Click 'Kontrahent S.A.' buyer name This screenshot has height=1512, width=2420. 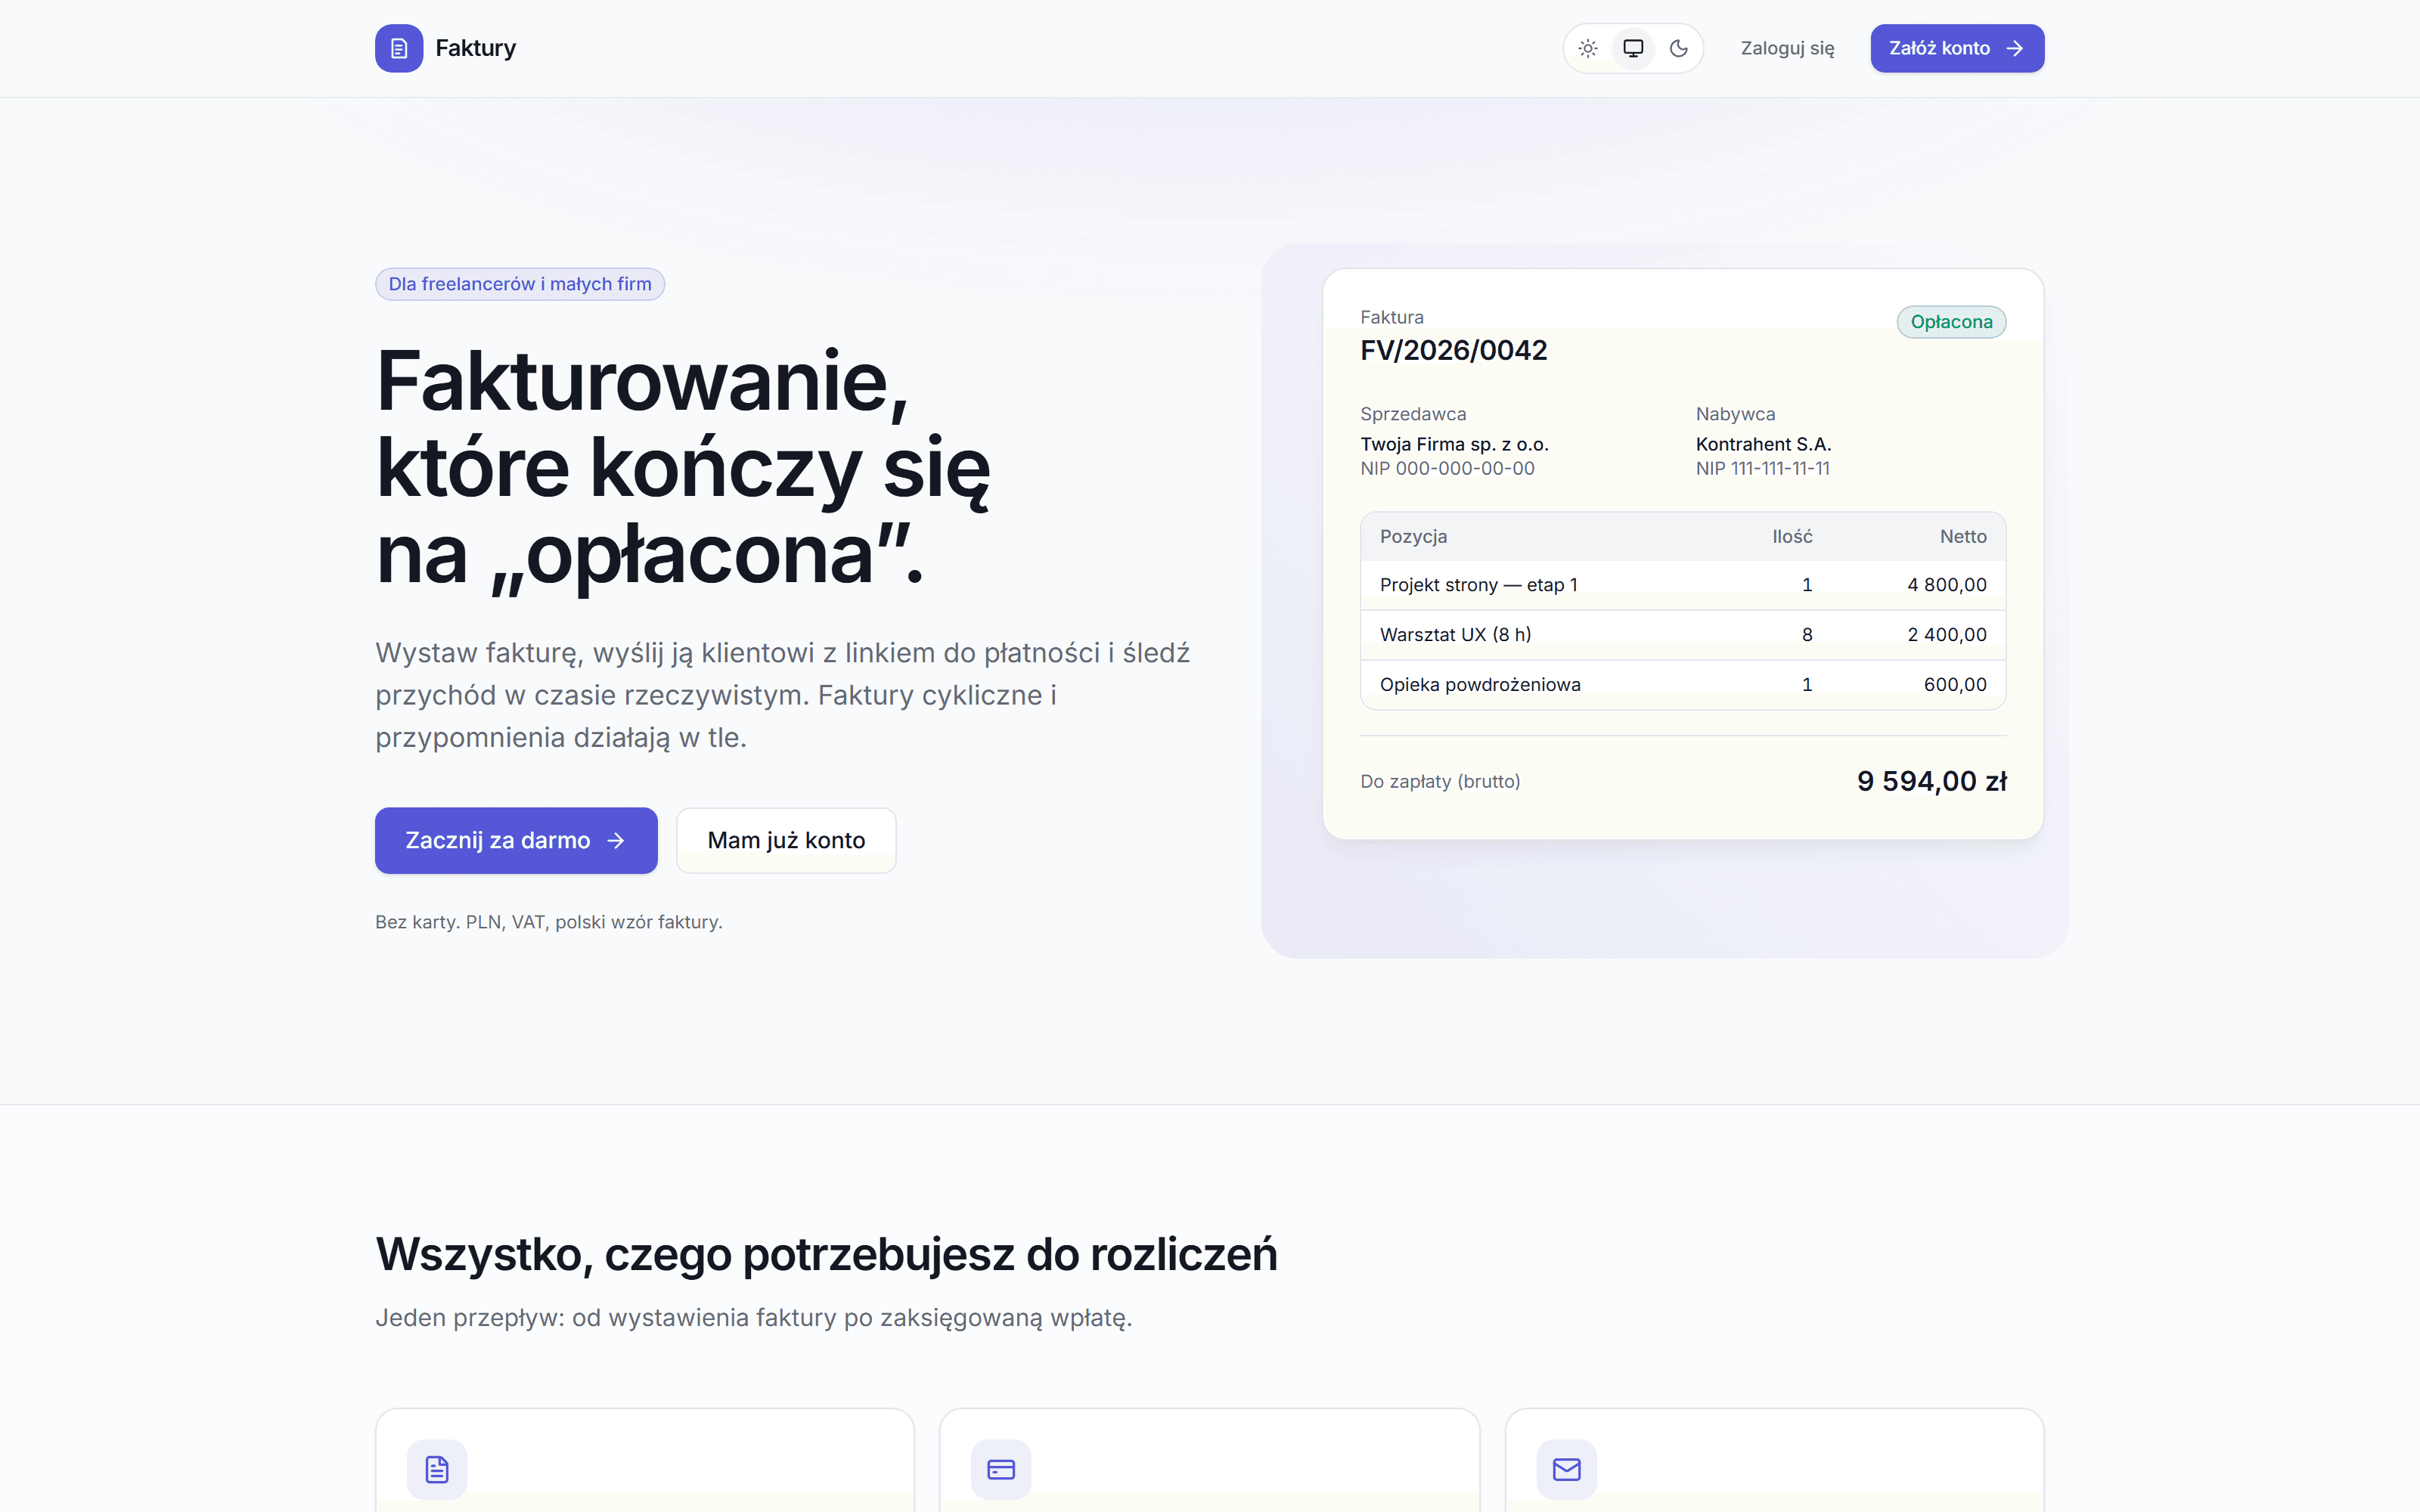click(1763, 444)
